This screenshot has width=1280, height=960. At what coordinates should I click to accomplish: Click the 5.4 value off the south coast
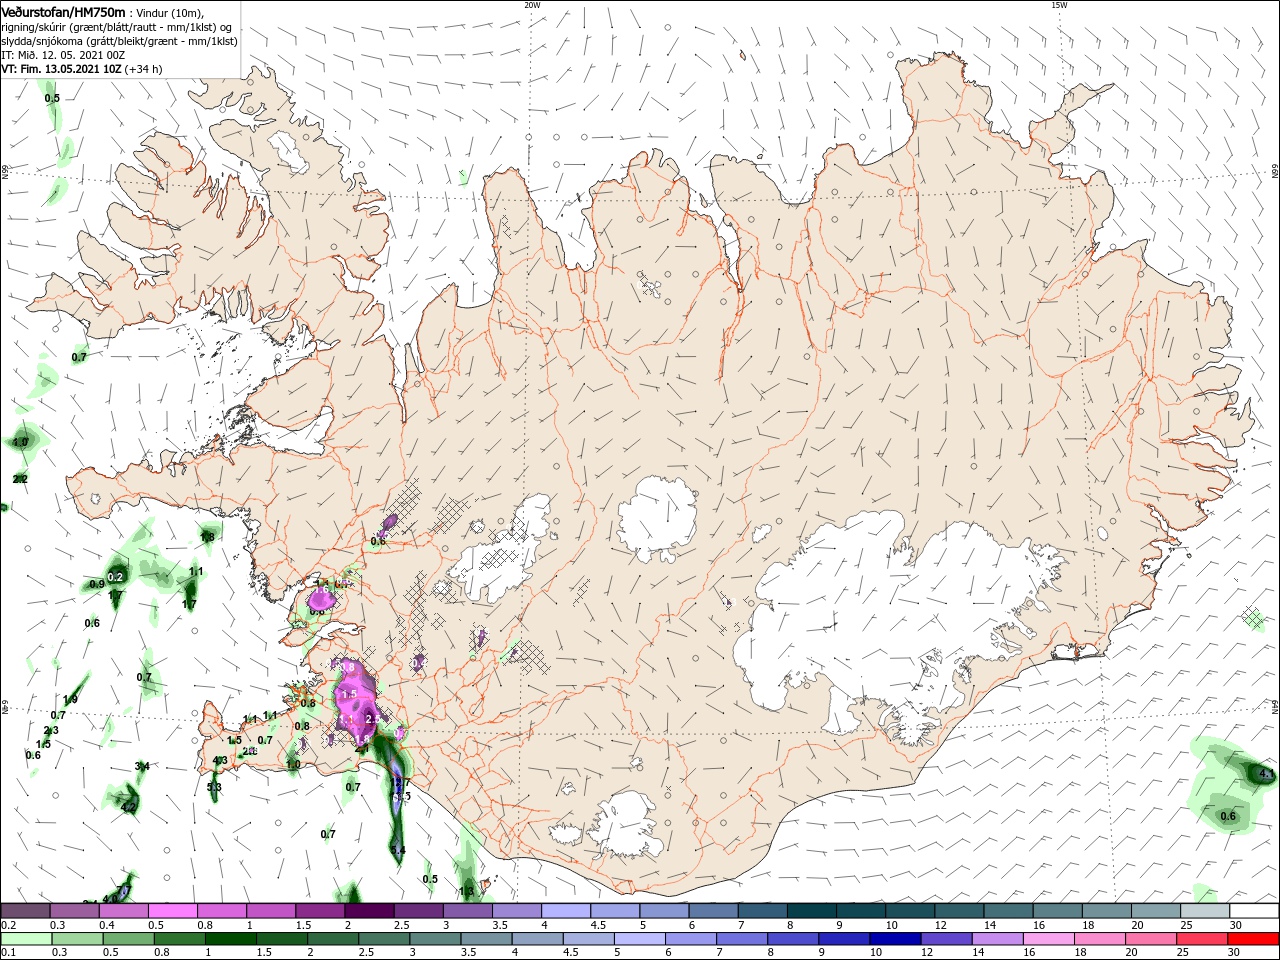[398, 851]
